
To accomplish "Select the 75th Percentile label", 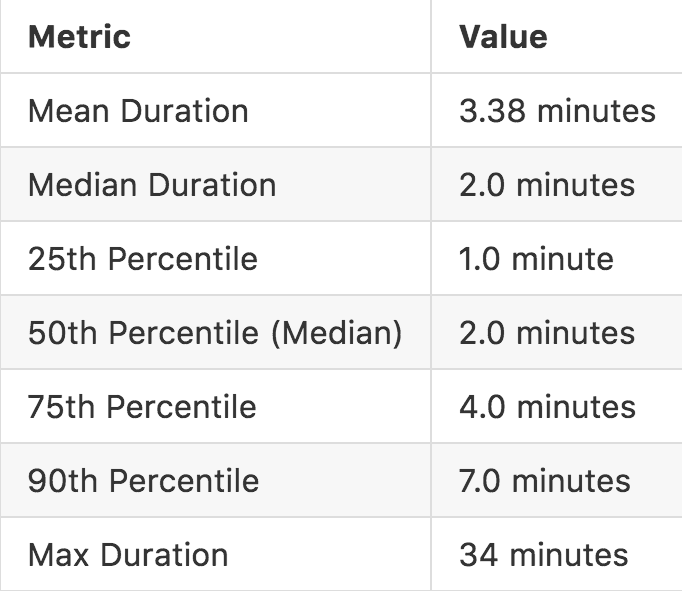I will coord(142,407).
